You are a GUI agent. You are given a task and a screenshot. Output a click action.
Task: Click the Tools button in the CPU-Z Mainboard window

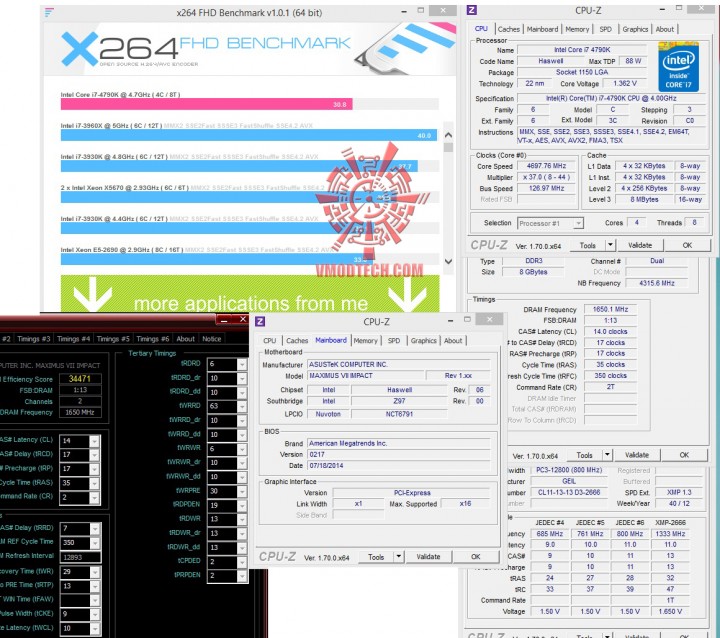tap(376, 557)
